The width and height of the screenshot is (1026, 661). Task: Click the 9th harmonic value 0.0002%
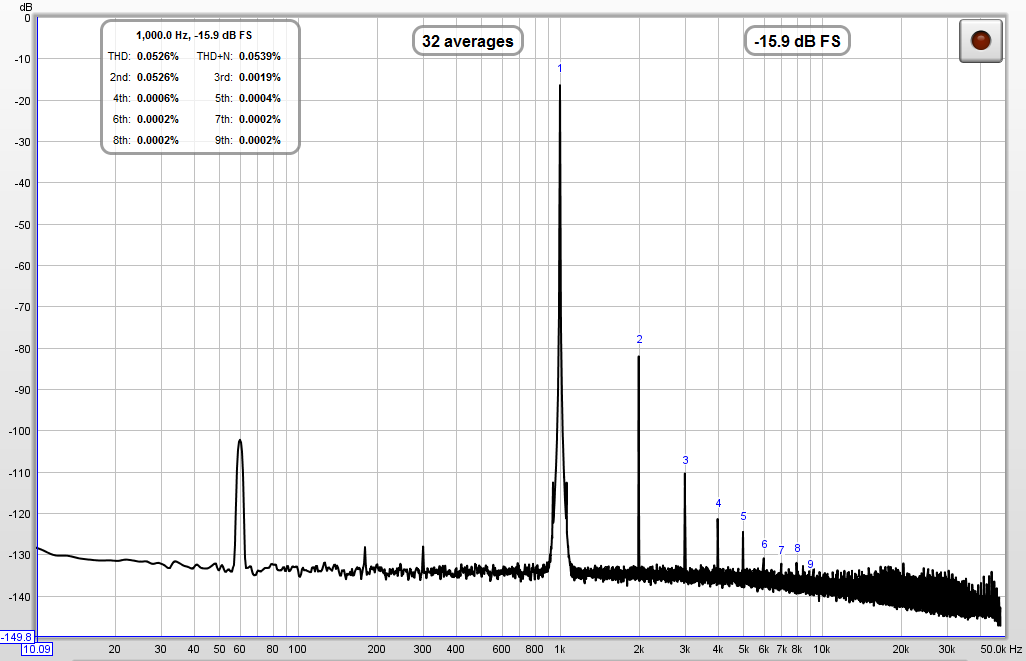pyautogui.click(x=260, y=140)
